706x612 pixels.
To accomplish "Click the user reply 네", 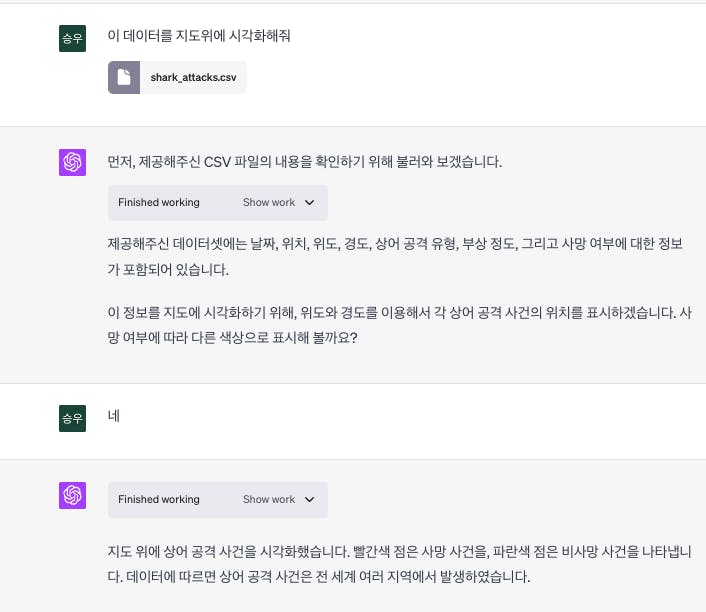I will [x=114, y=415].
